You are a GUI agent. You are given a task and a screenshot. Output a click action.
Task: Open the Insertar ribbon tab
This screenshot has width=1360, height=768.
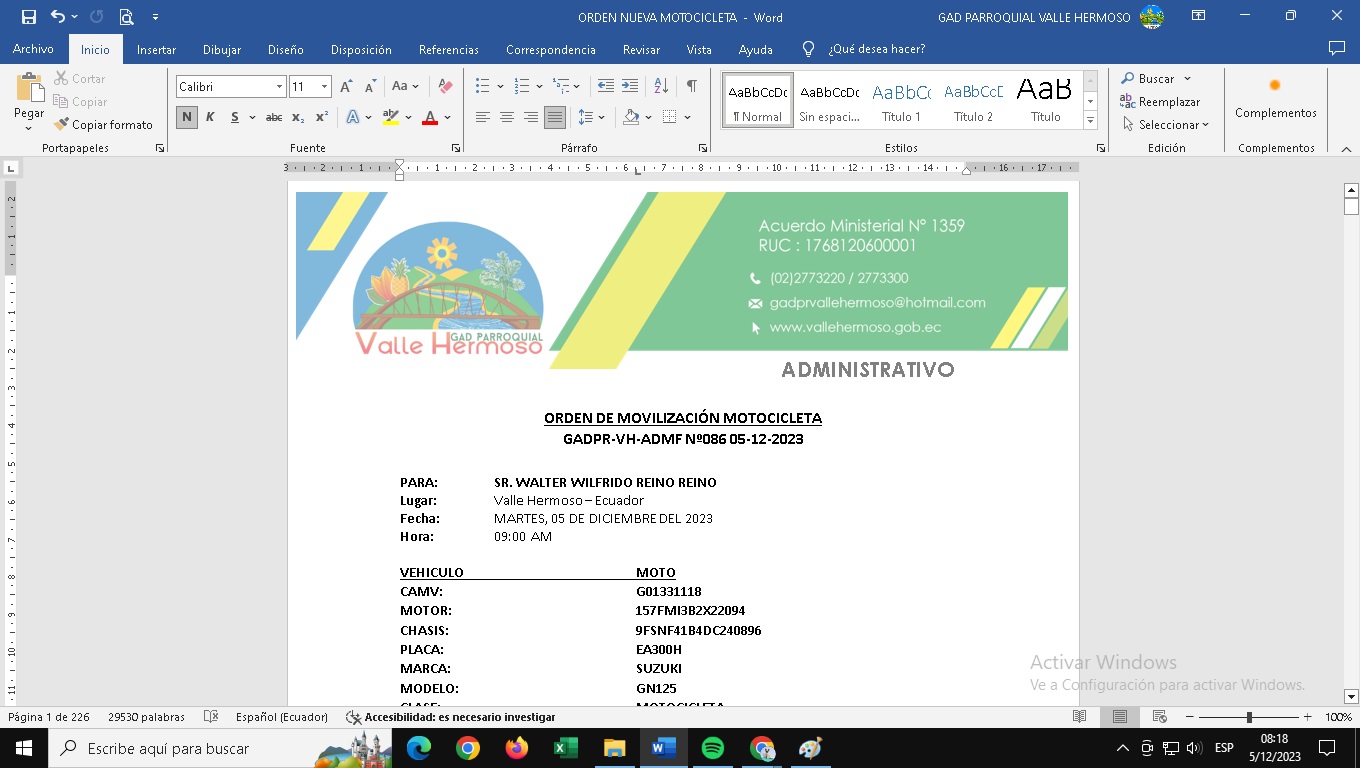(156, 49)
